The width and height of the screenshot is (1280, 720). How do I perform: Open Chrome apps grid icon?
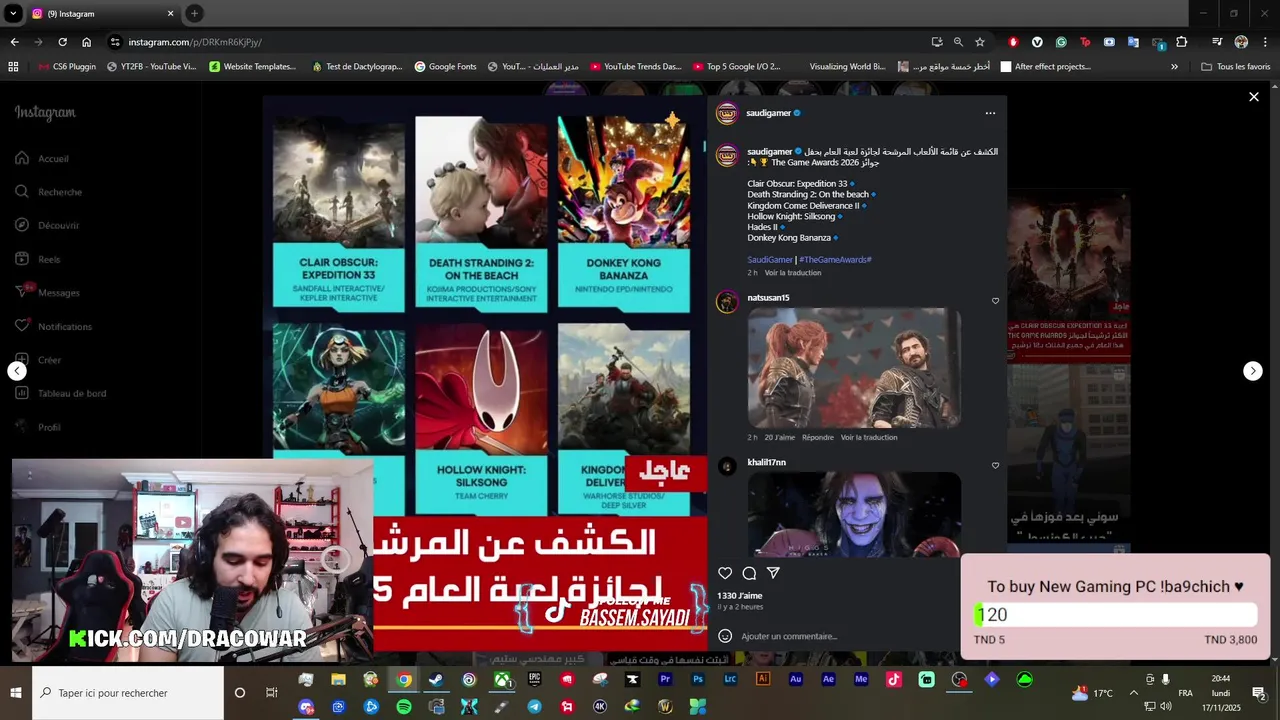click(x=13, y=67)
